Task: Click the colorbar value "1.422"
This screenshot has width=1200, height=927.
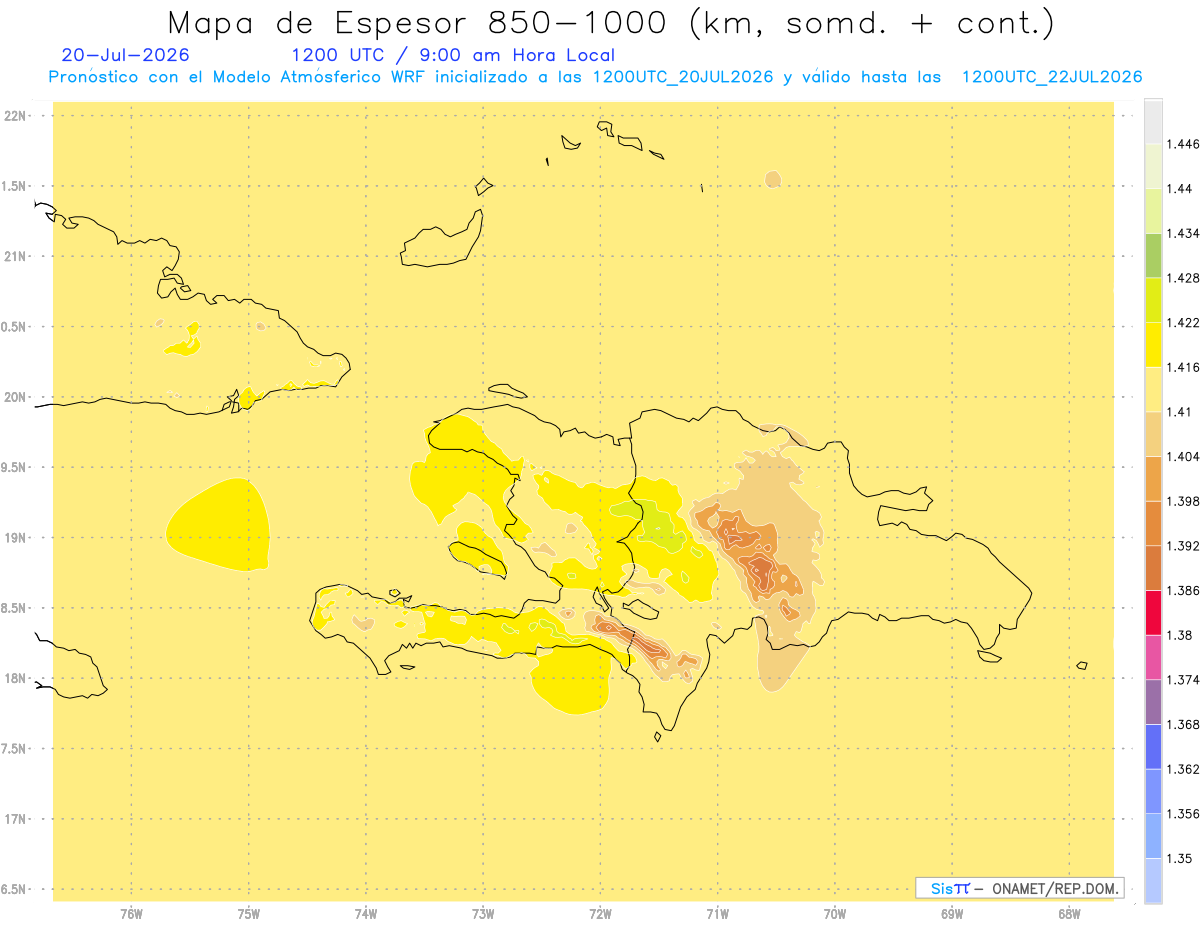Action: [x=1182, y=322]
